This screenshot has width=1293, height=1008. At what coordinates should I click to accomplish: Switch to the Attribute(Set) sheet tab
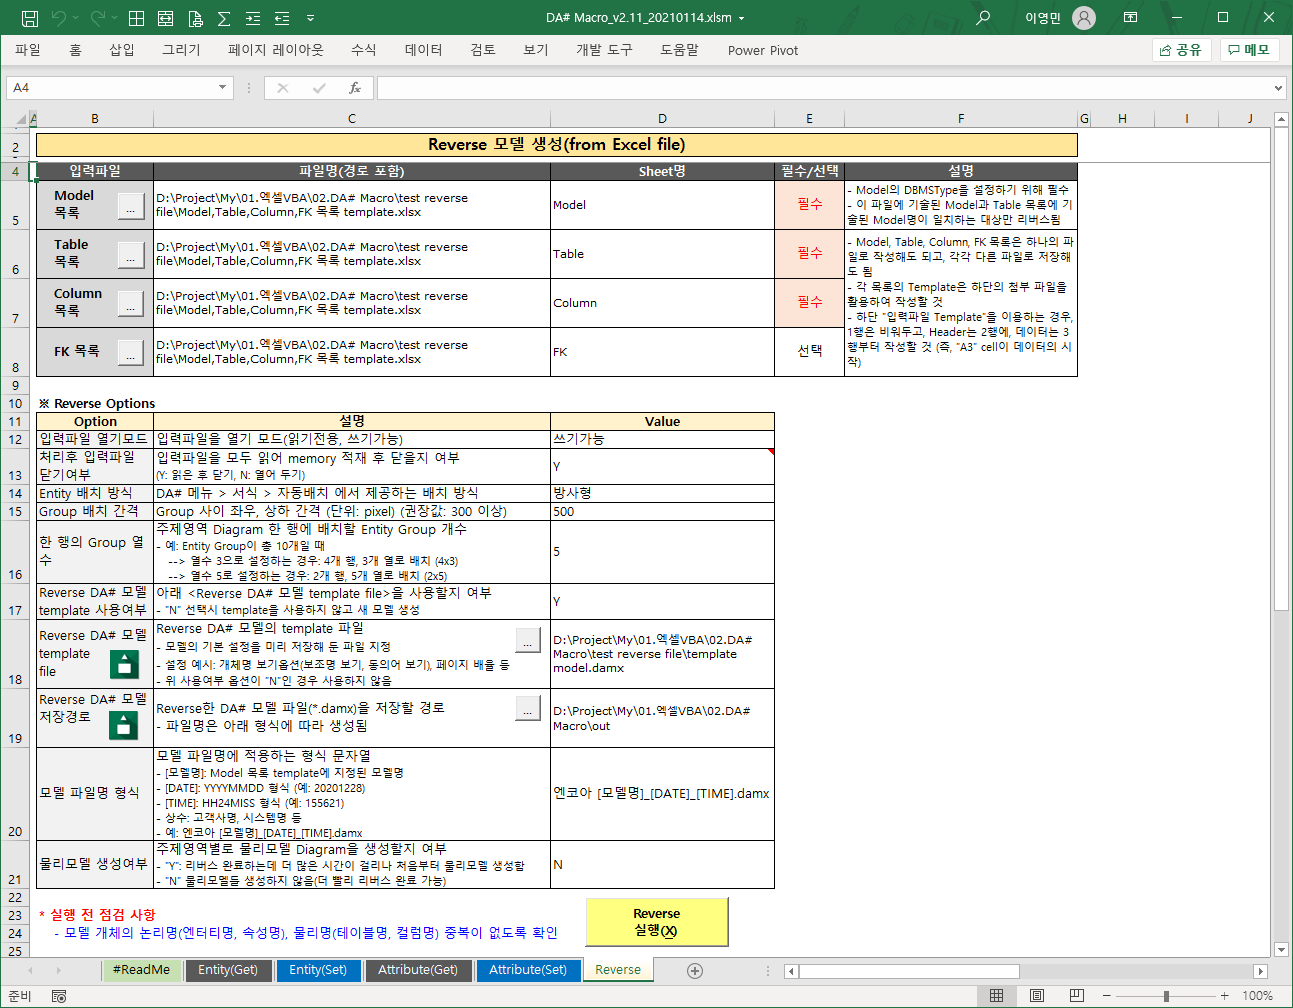(x=528, y=970)
